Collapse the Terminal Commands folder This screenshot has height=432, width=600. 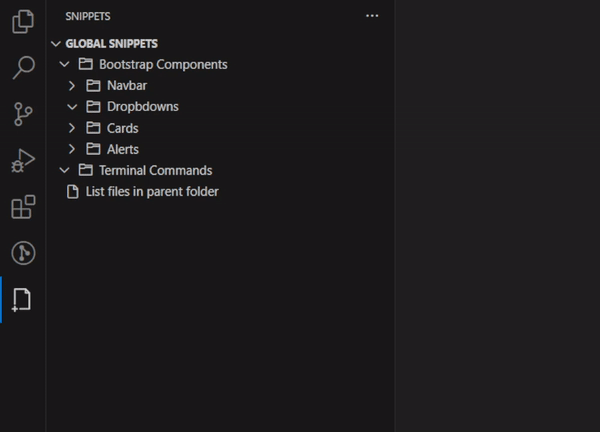(64, 170)
